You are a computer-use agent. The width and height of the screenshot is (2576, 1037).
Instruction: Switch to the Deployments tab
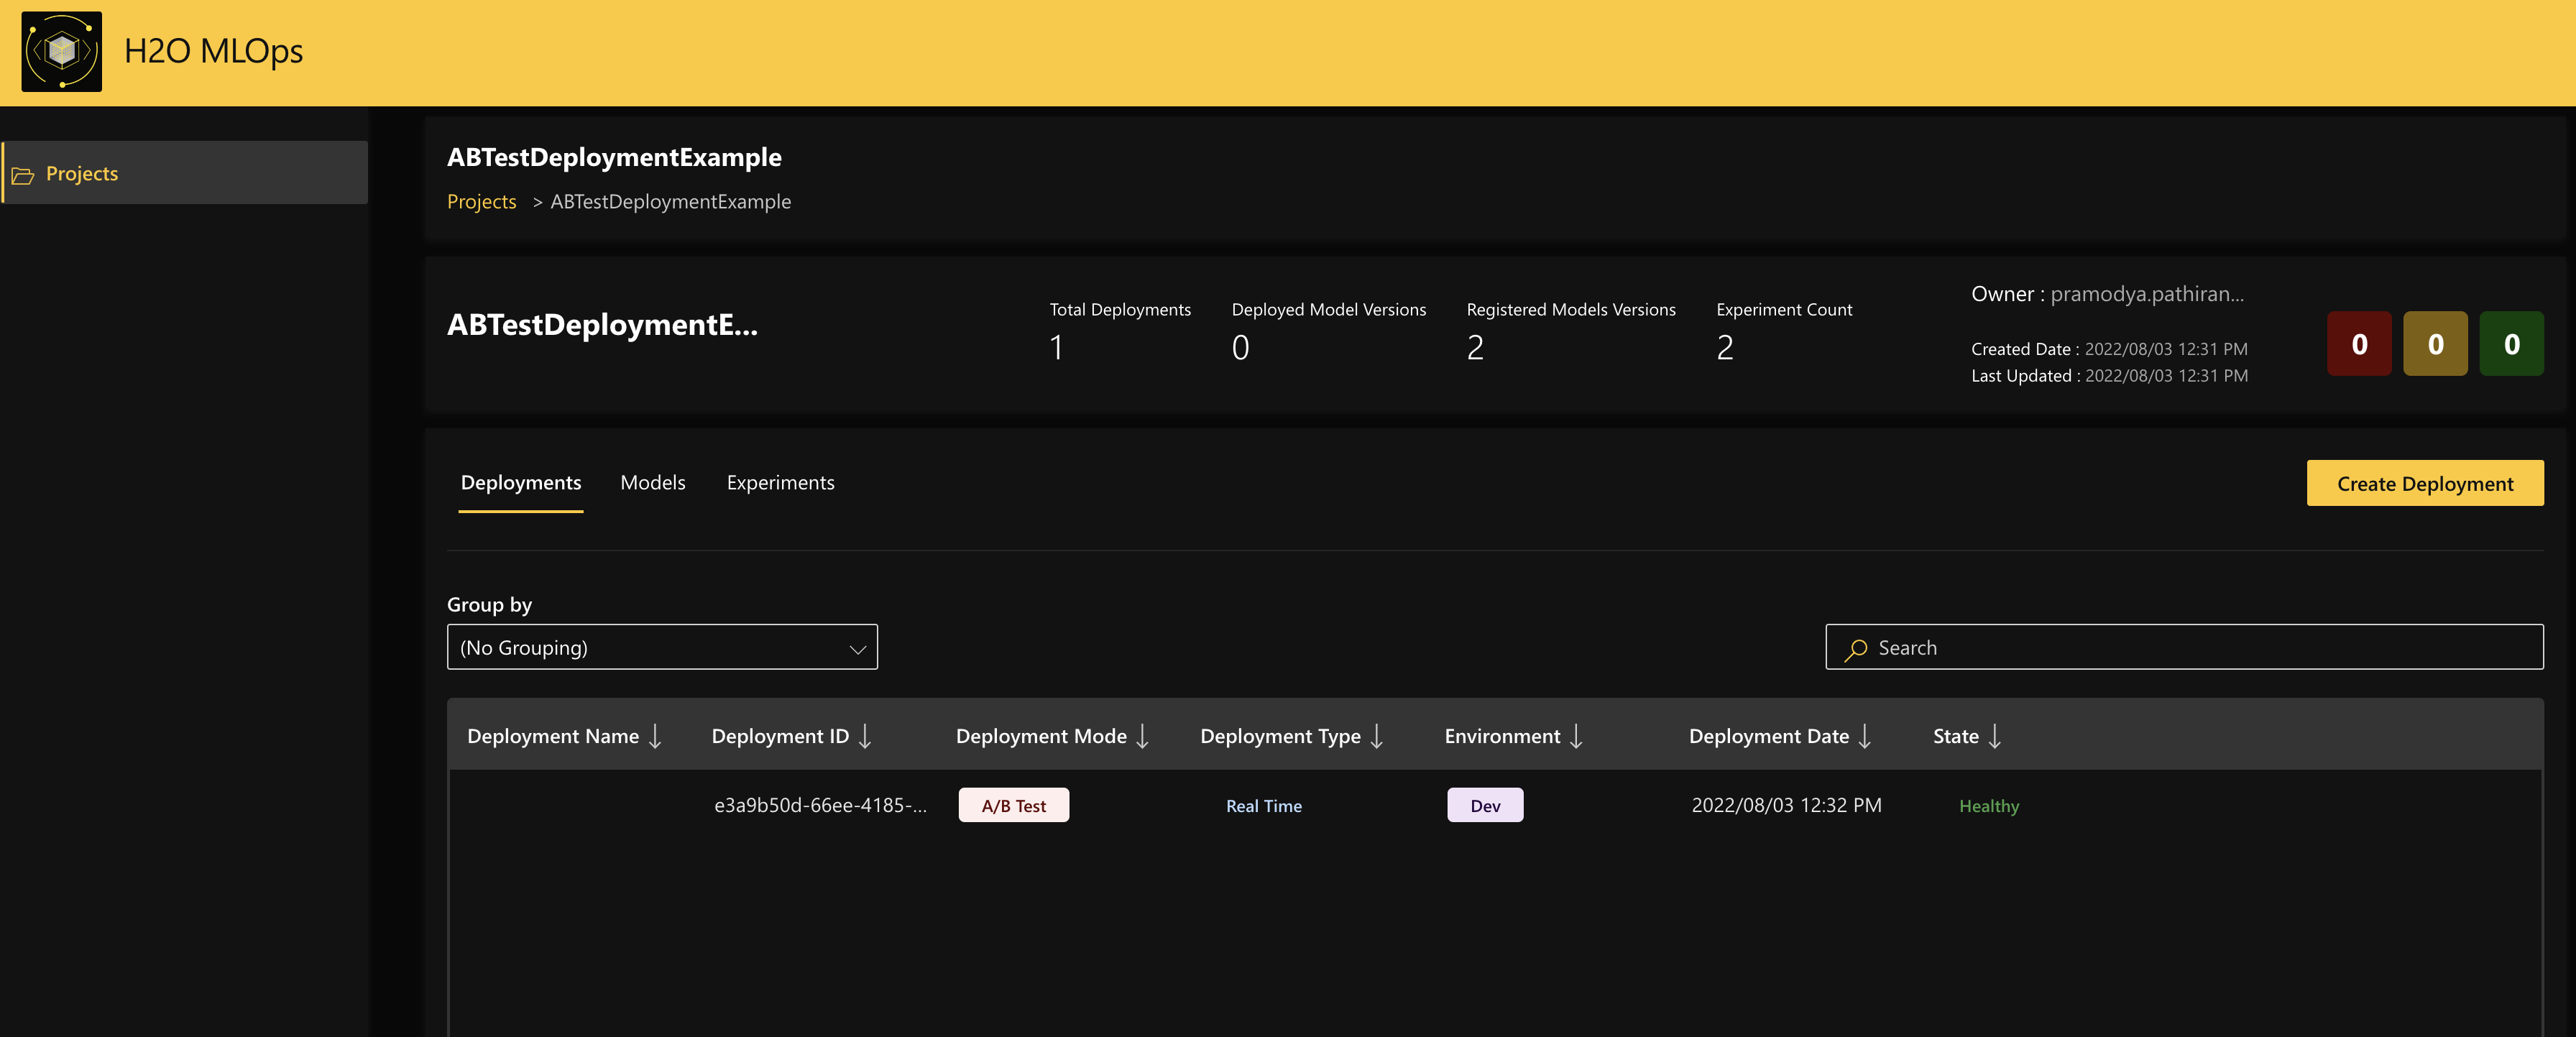521,483
